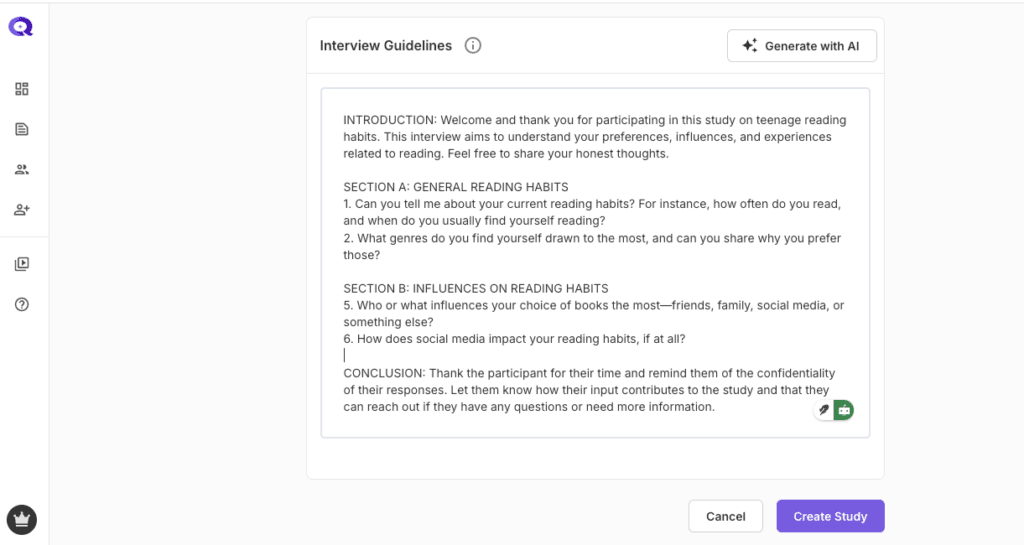Image resolution: width=1024 pixels, height=545 pixels.
Task: Click the Interview Guidelines heading
Action: (x=385, y=45)
